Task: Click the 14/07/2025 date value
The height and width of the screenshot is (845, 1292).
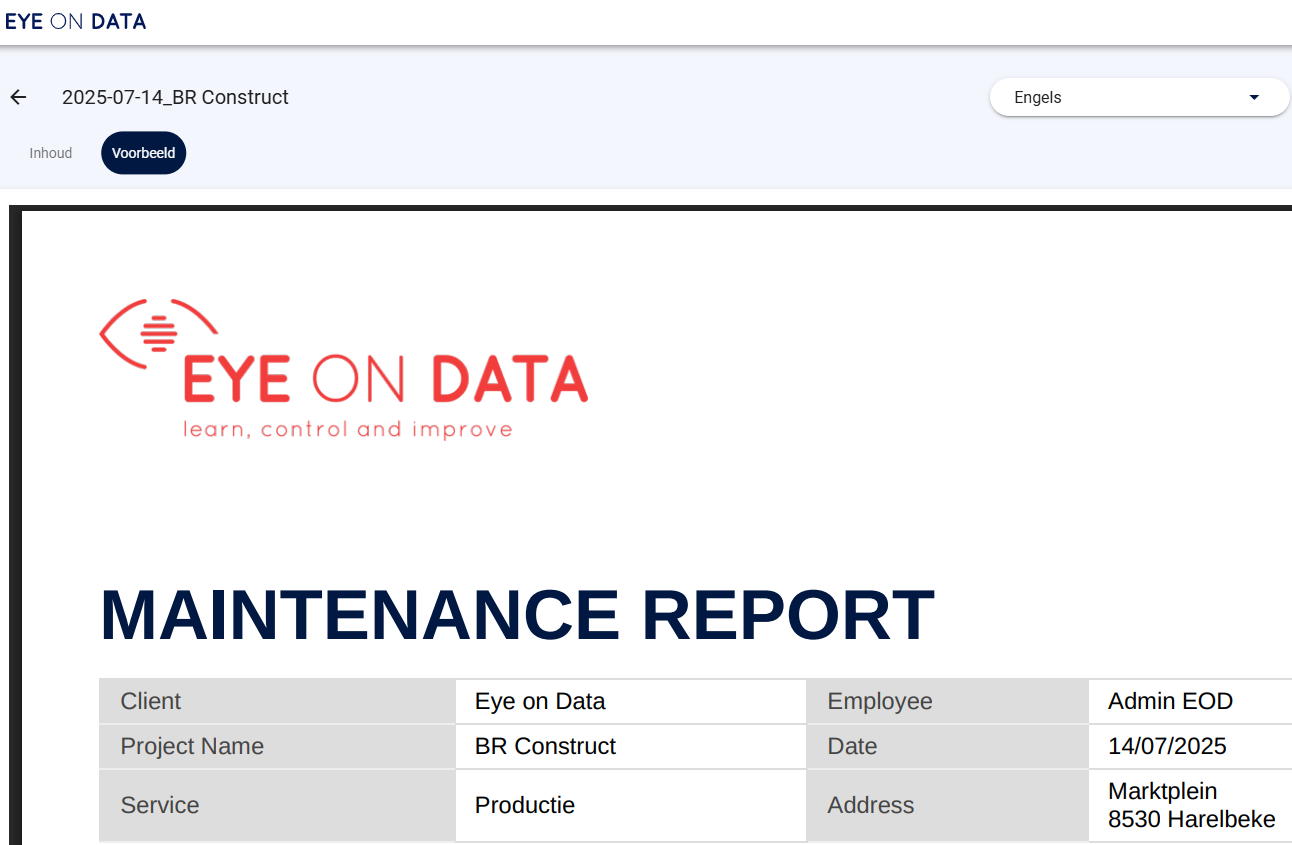Action: click(1167, 746)
